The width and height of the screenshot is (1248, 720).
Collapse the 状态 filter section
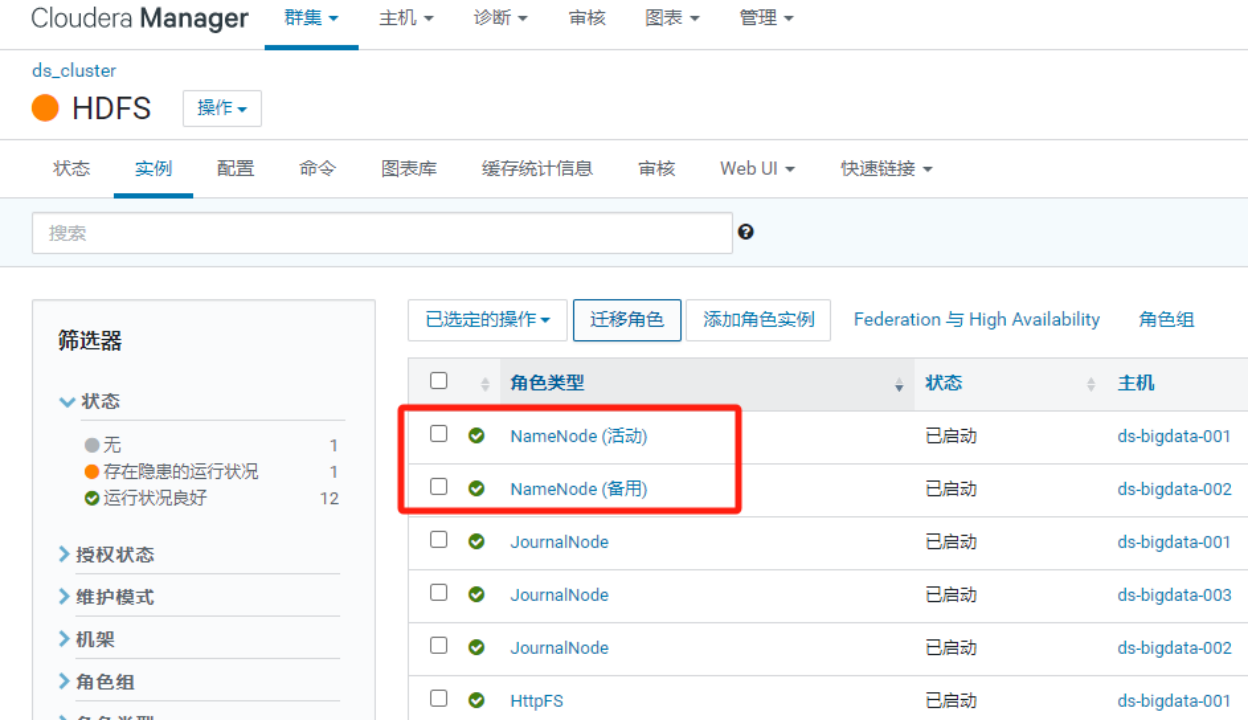click(89, 401)
